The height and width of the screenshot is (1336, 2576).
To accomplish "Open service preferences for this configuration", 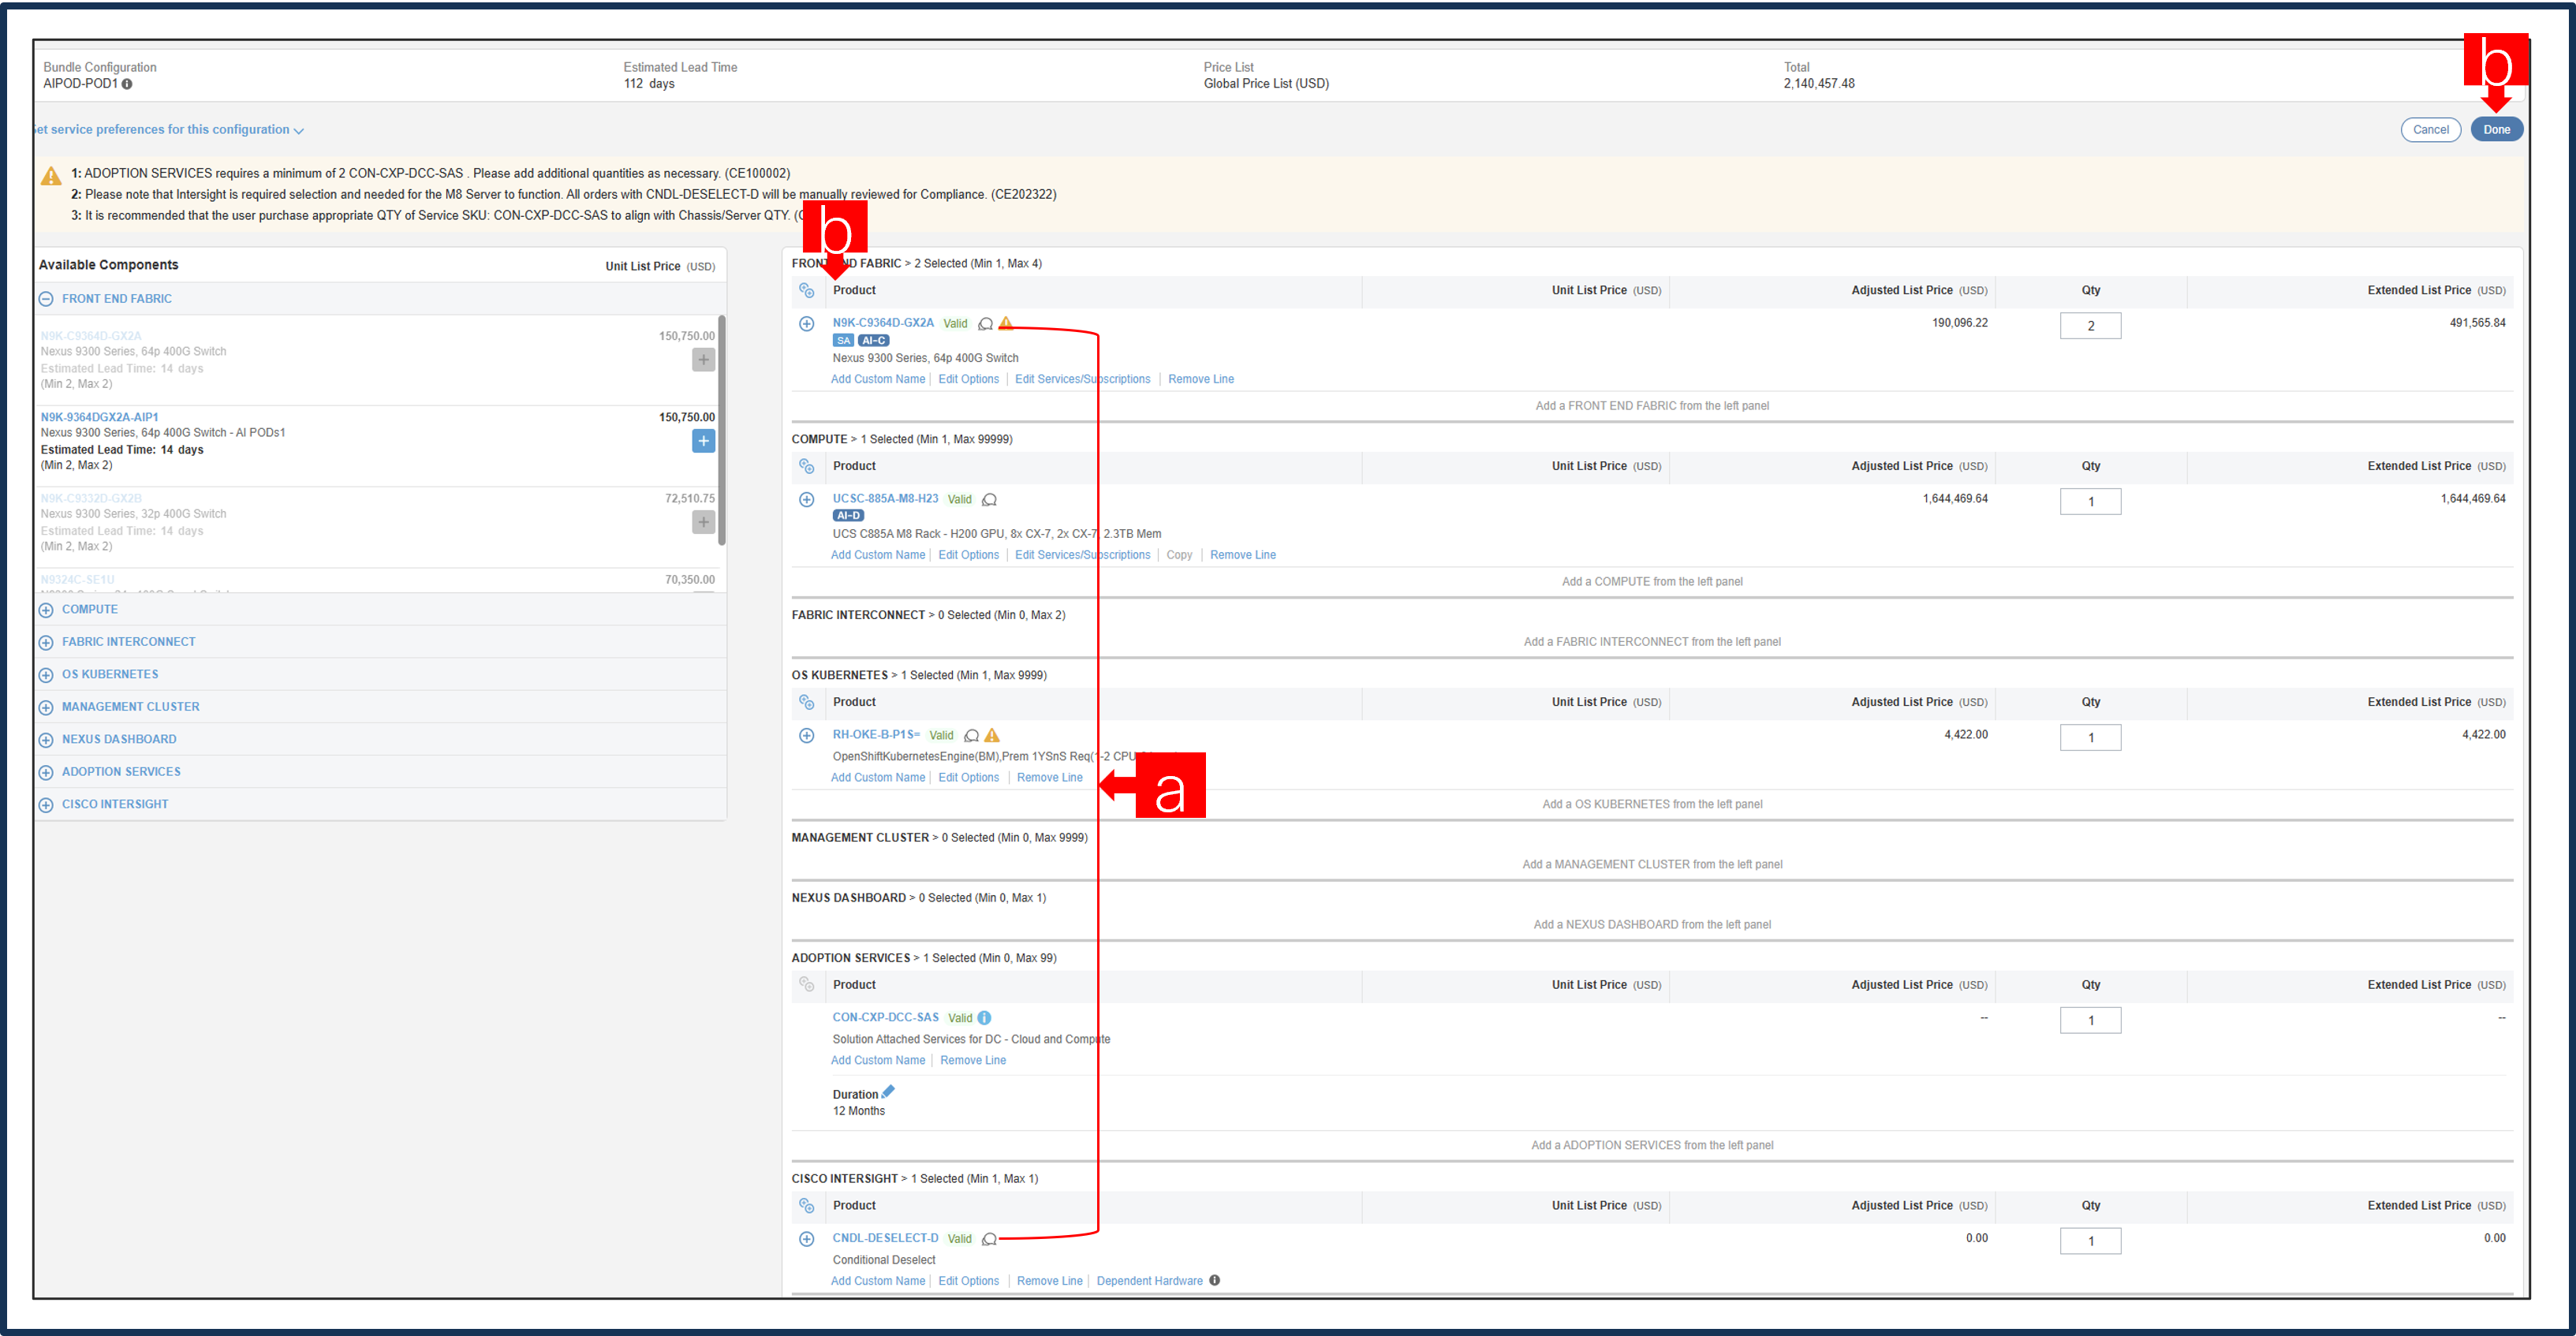I will [x=163, y=129].
